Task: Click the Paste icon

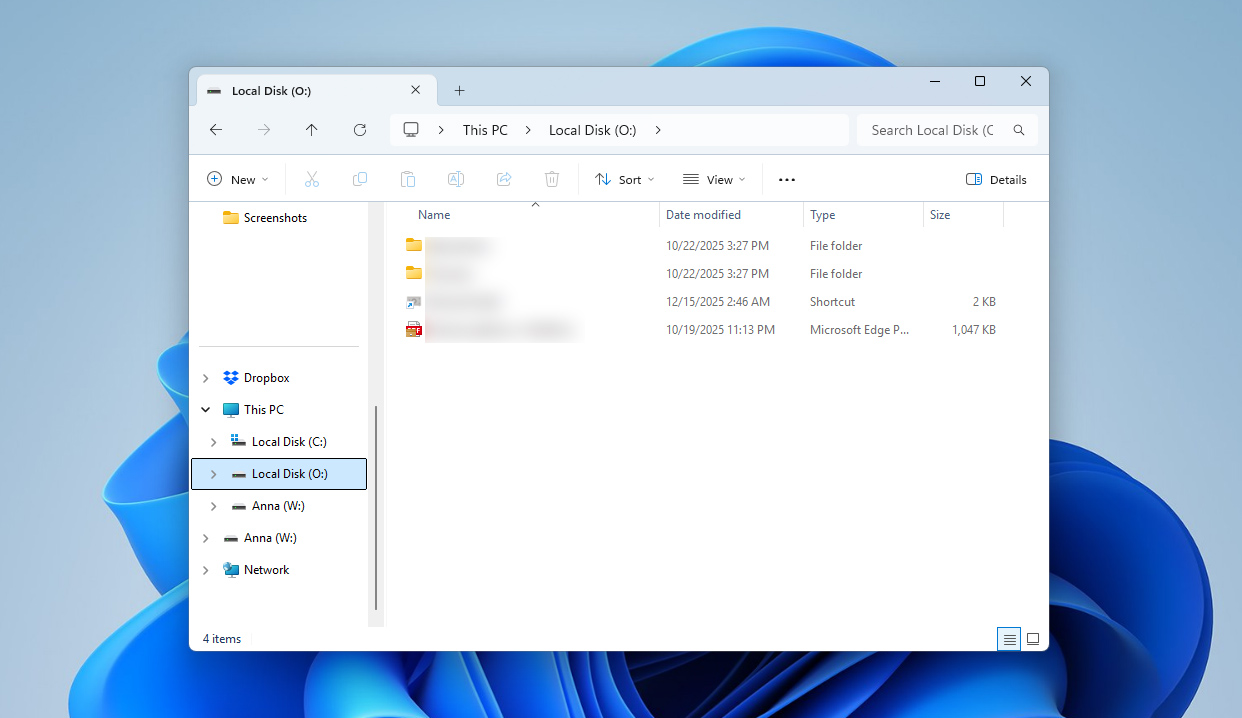Action: pos(408,179)
